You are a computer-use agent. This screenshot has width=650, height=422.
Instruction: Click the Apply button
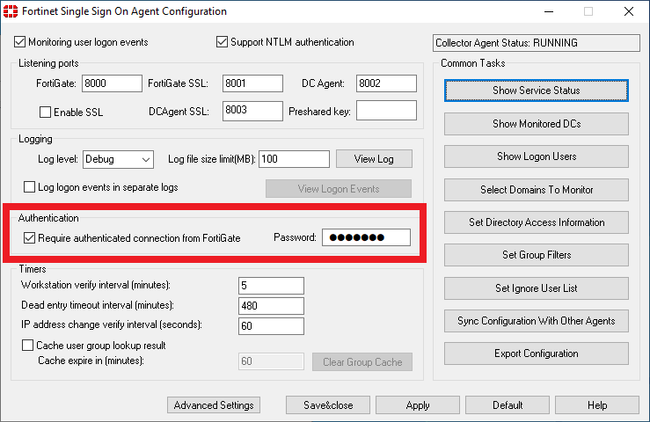pyautogui.click(x=417, y=405)
